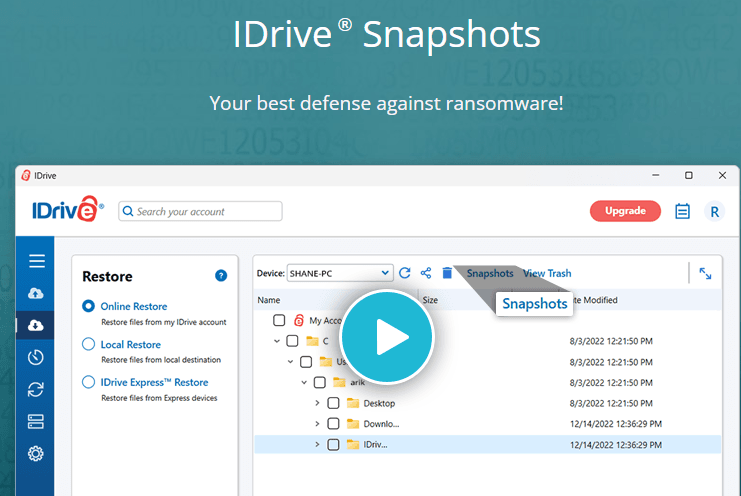Open the hamburger menu in sidebar
The image size is (741, 496).
(x=36, y=261)
